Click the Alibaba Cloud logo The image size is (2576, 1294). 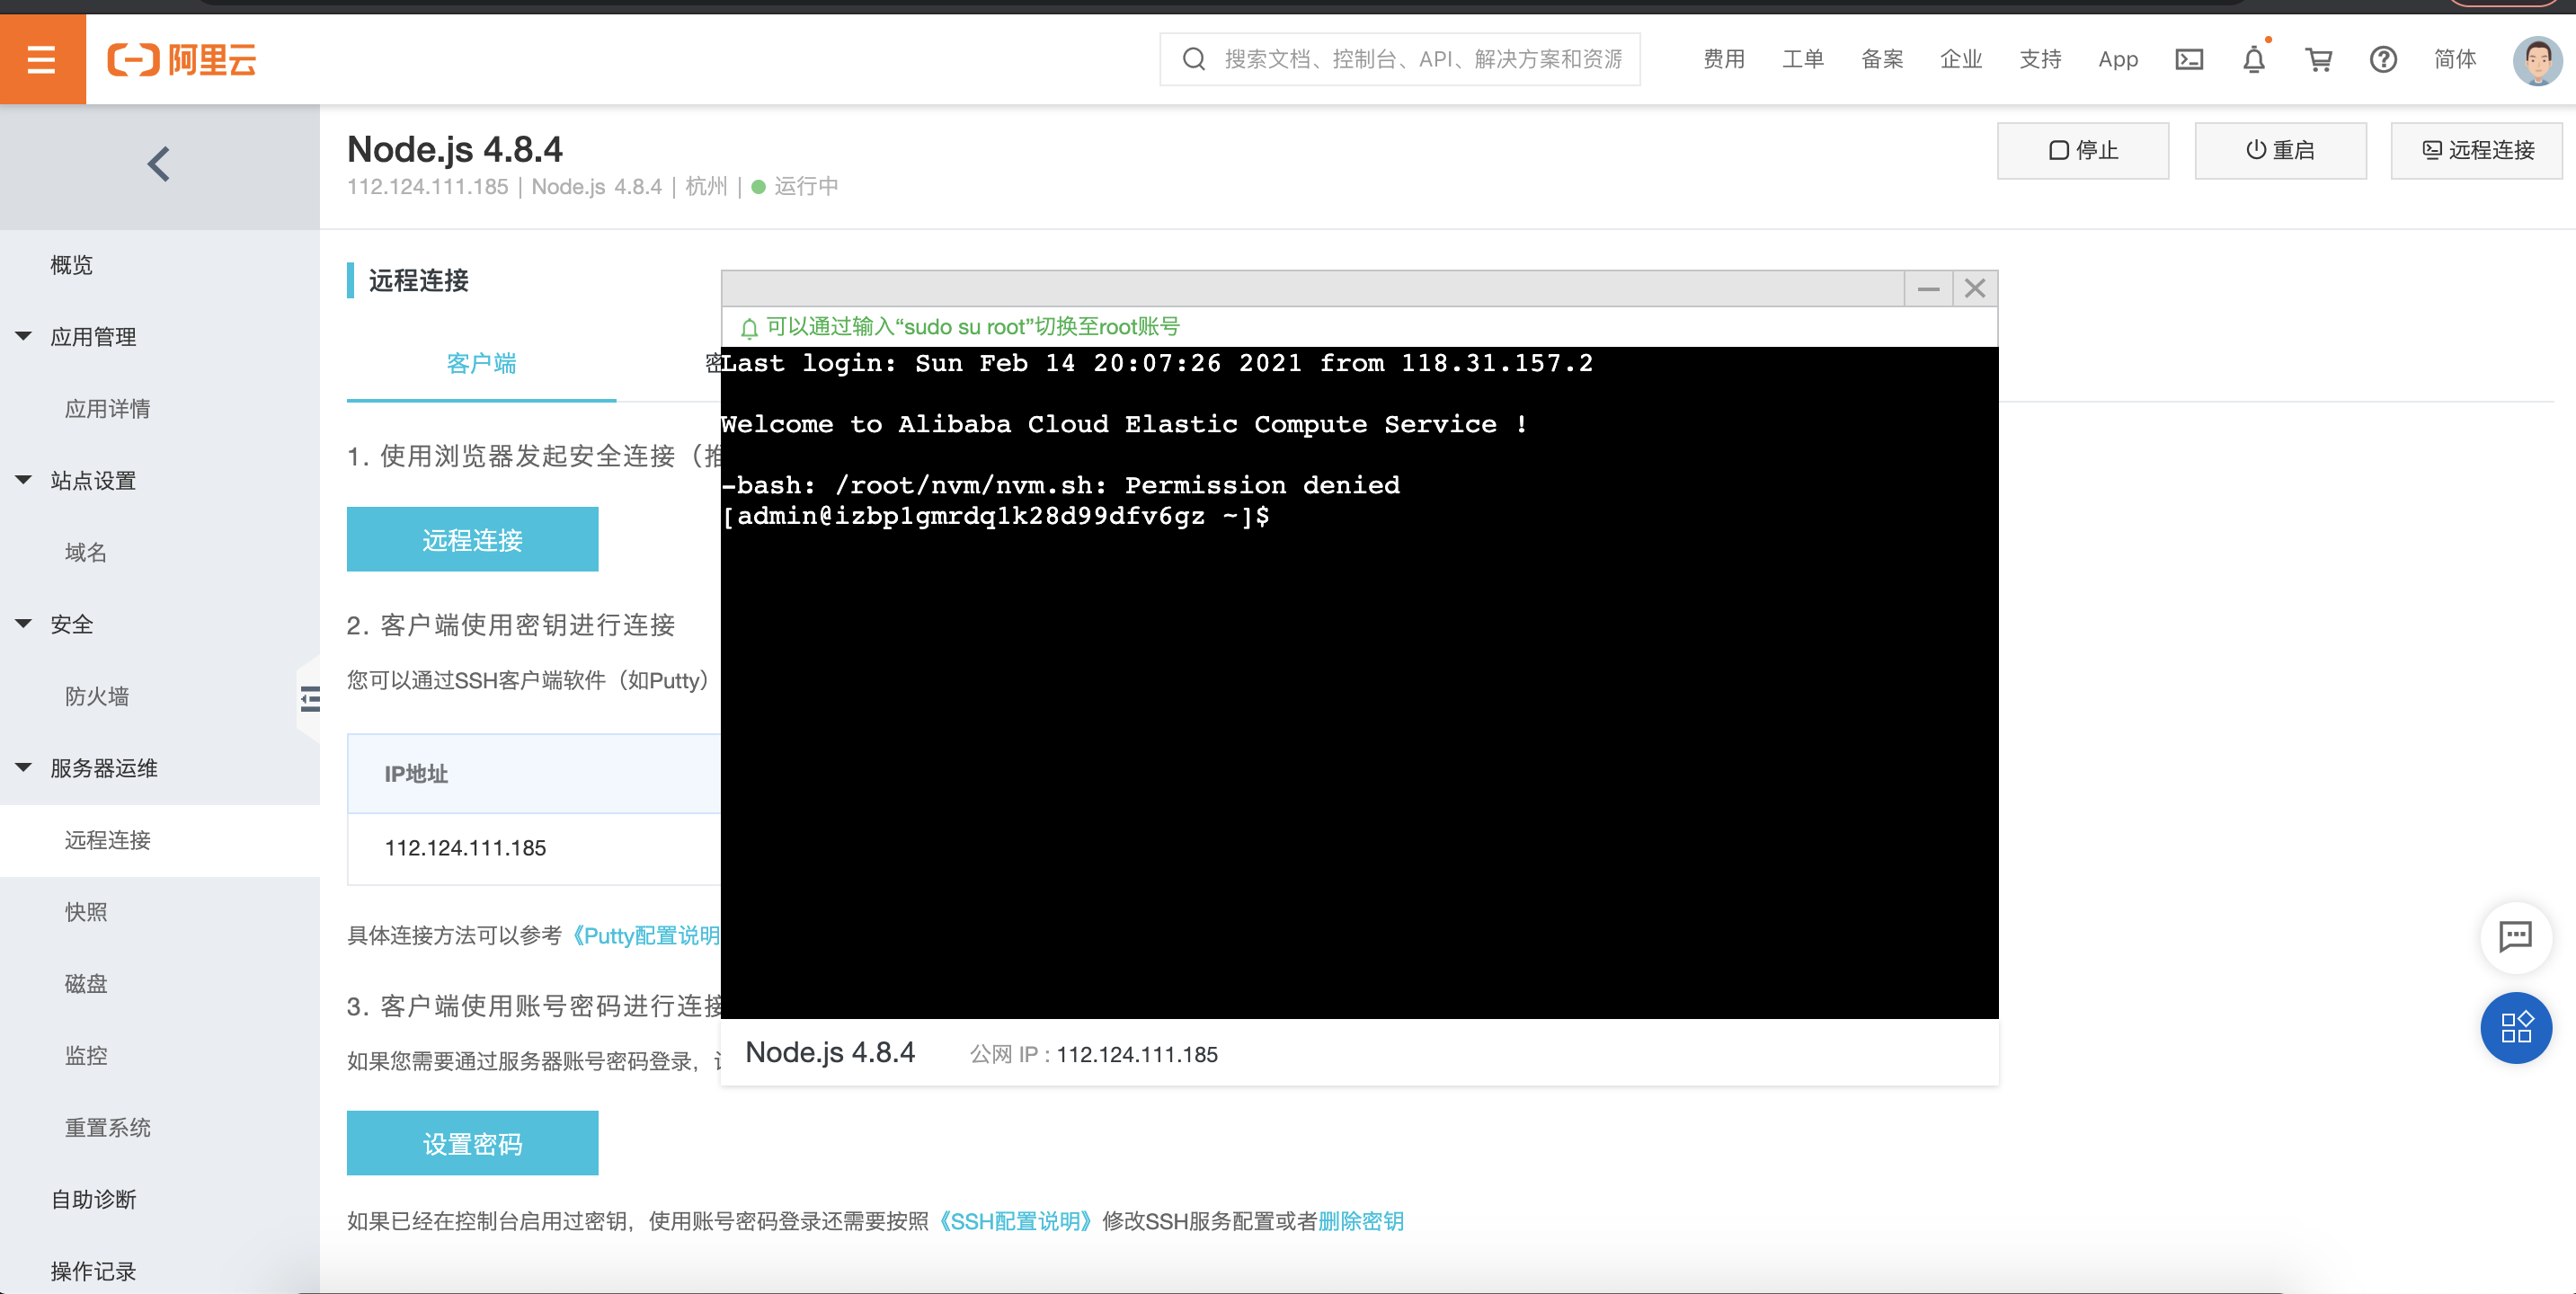point(182,60)
